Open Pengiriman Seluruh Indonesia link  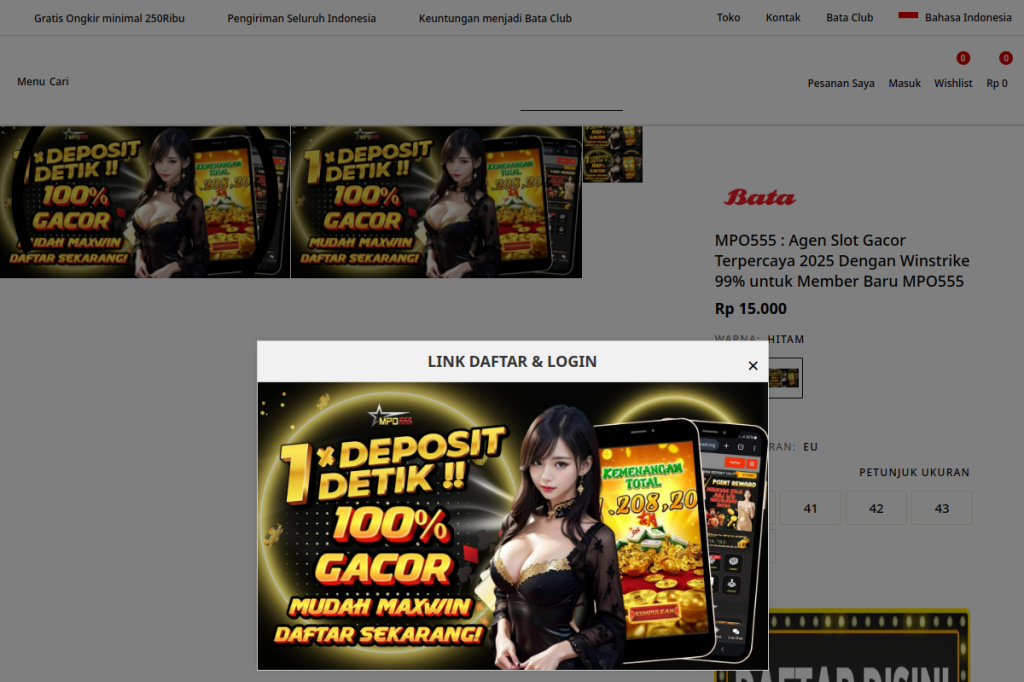pyautogui.click(x=301, y=18)
